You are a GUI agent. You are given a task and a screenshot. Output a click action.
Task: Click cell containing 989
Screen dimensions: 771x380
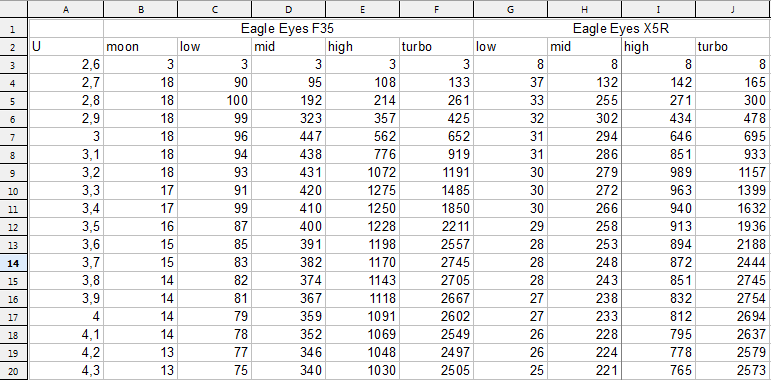[x=658, y=173]
